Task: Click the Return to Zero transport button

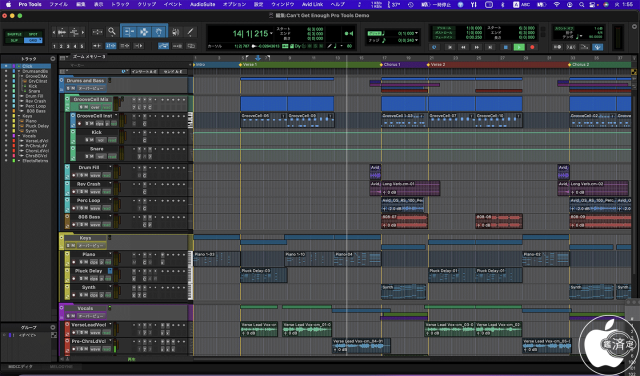Action: (x=450, y=47)
